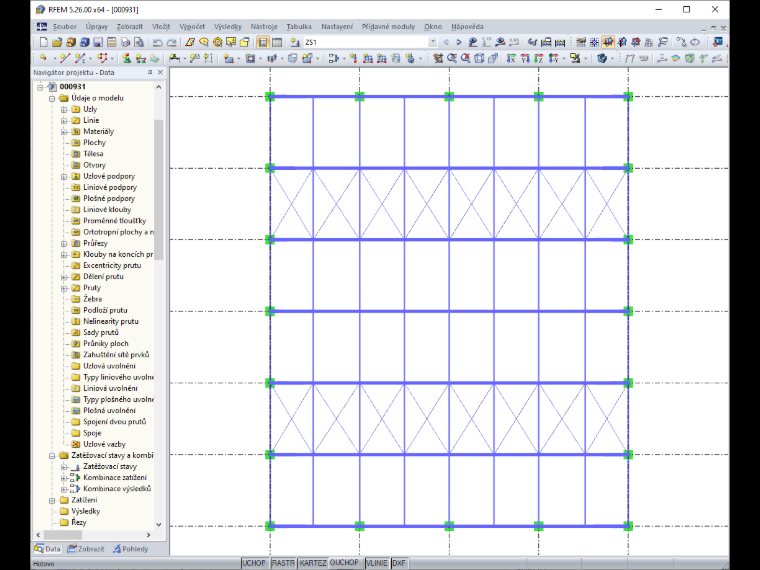The image size is (760, 570).
Task: Collapse the Údaje o modelu folder
Action: (x=52, y=98)
